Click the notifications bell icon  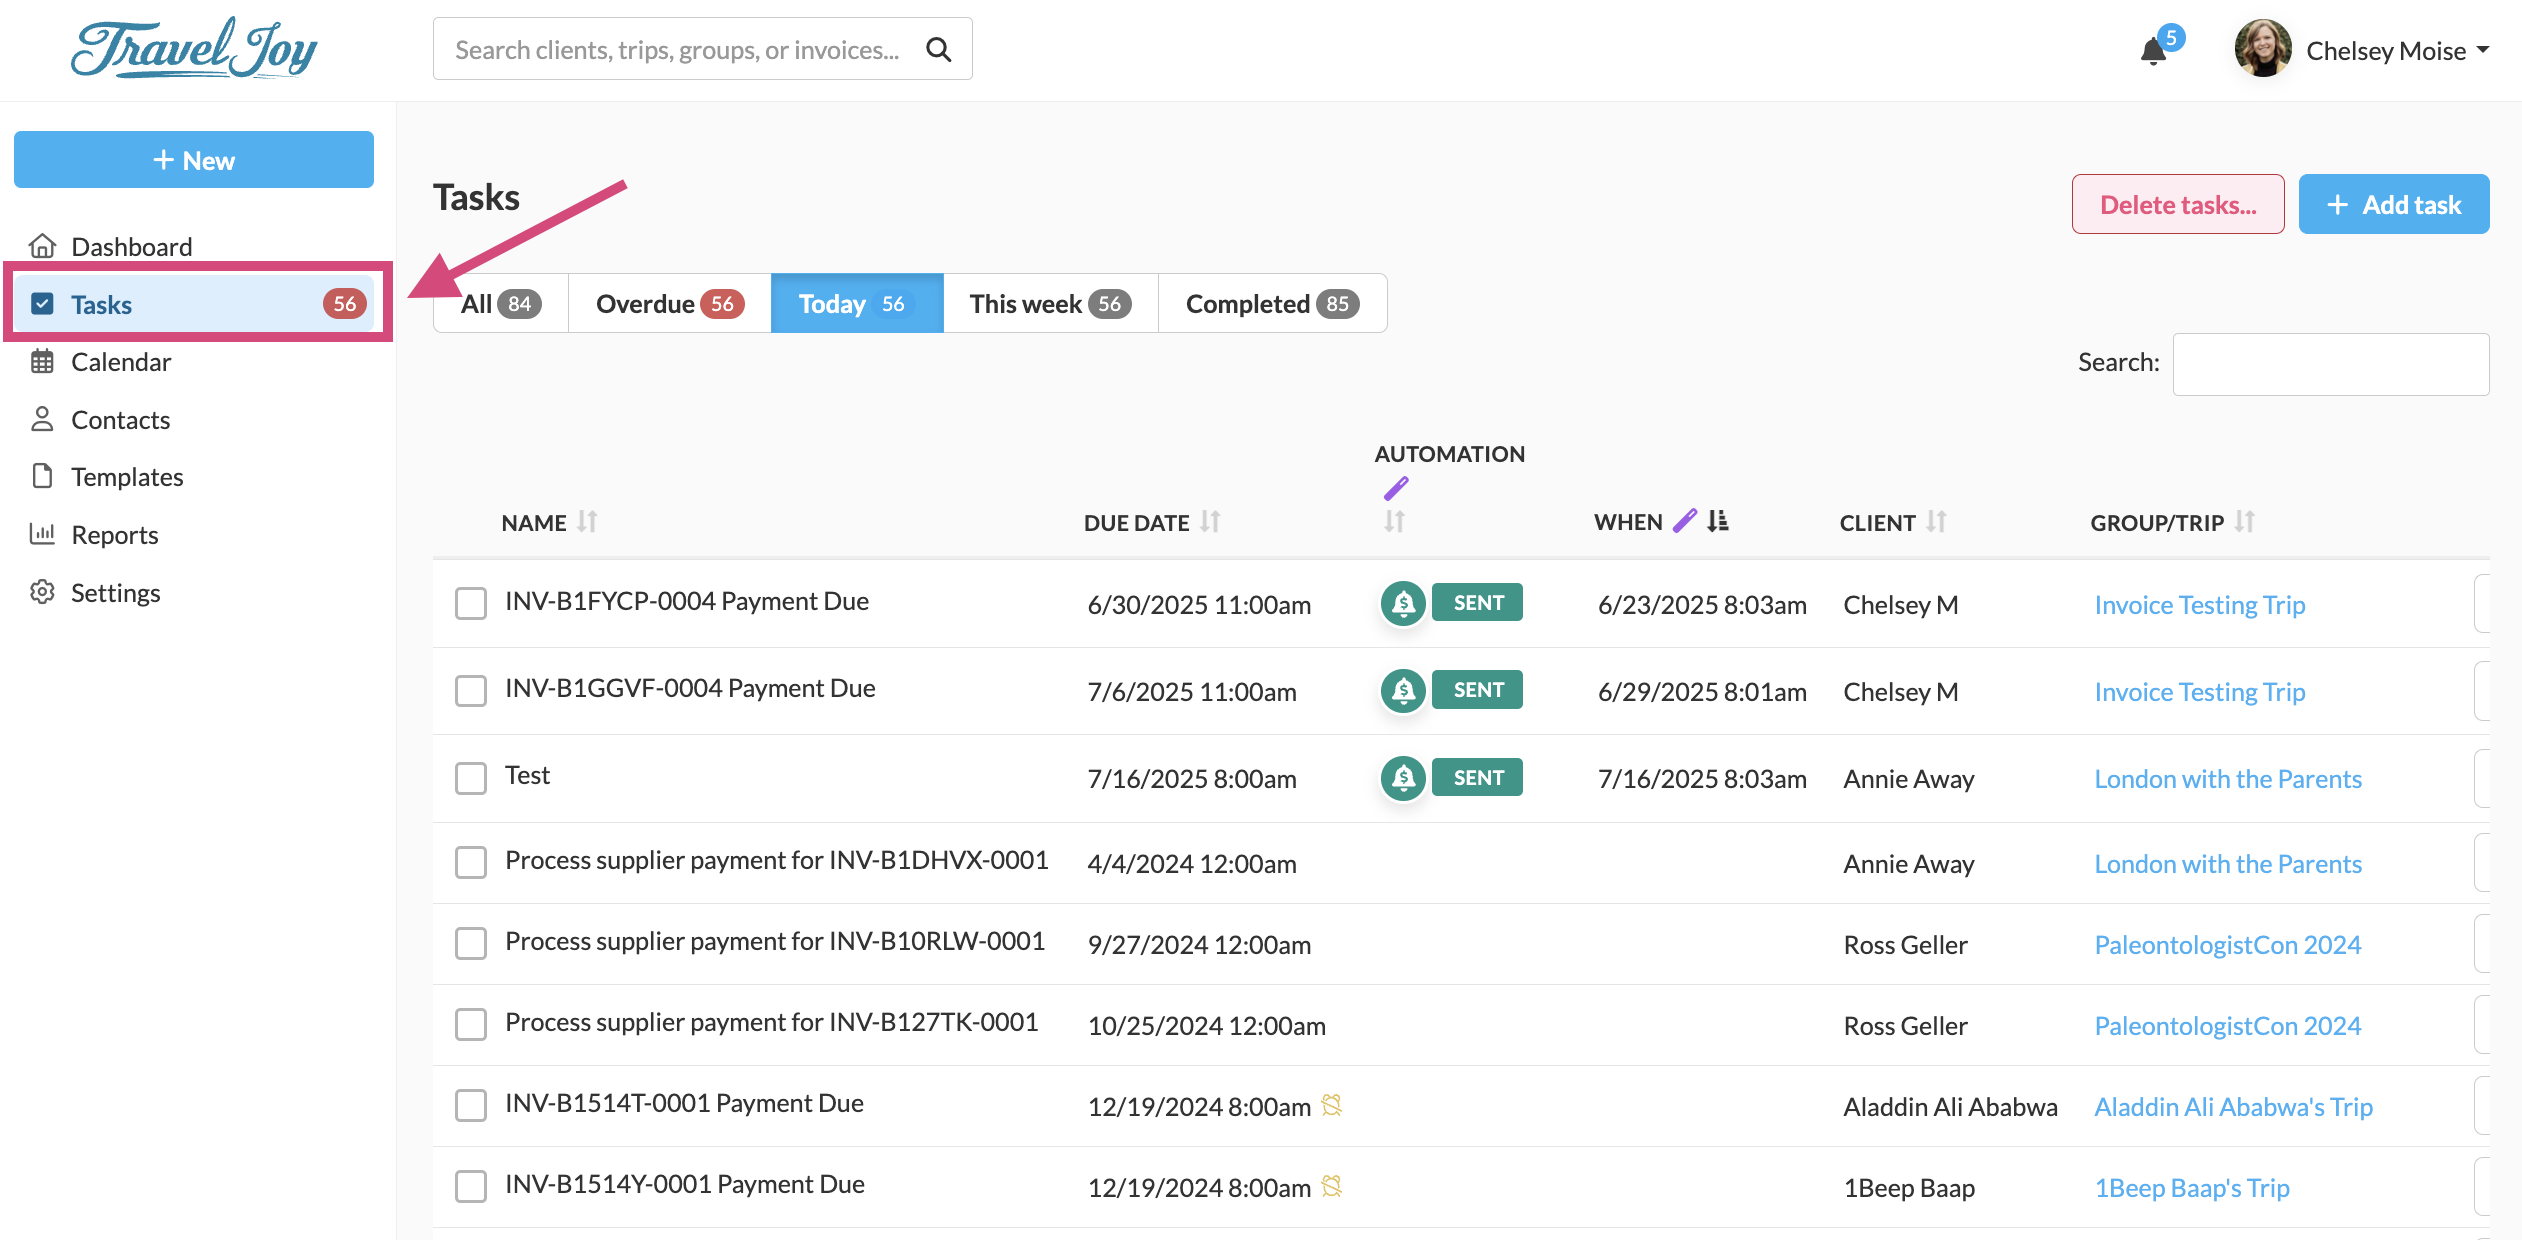point(2153,50)
